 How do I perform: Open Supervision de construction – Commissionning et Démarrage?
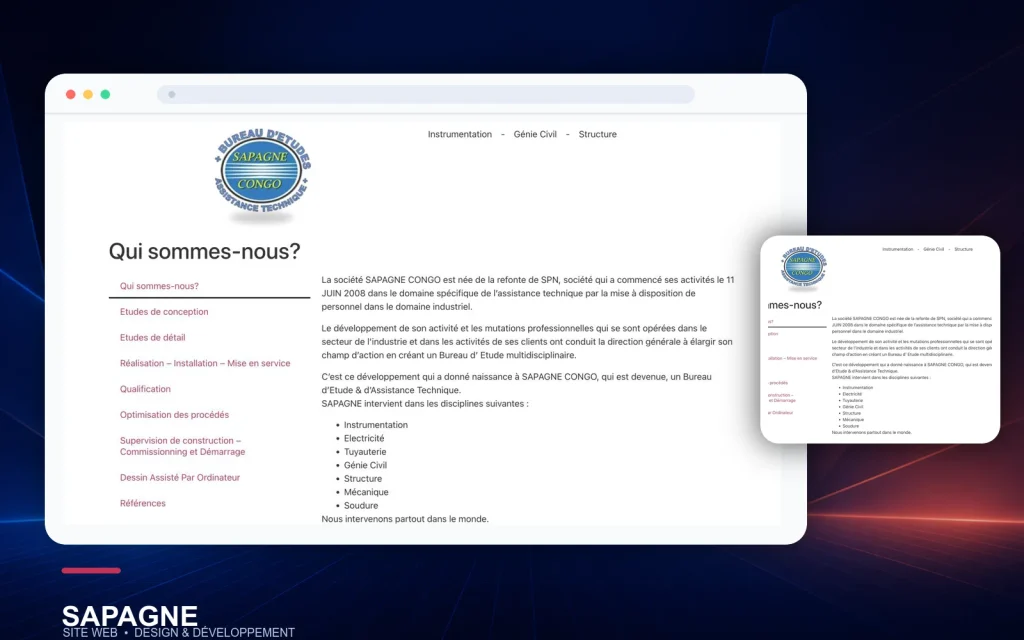[182, 446]
